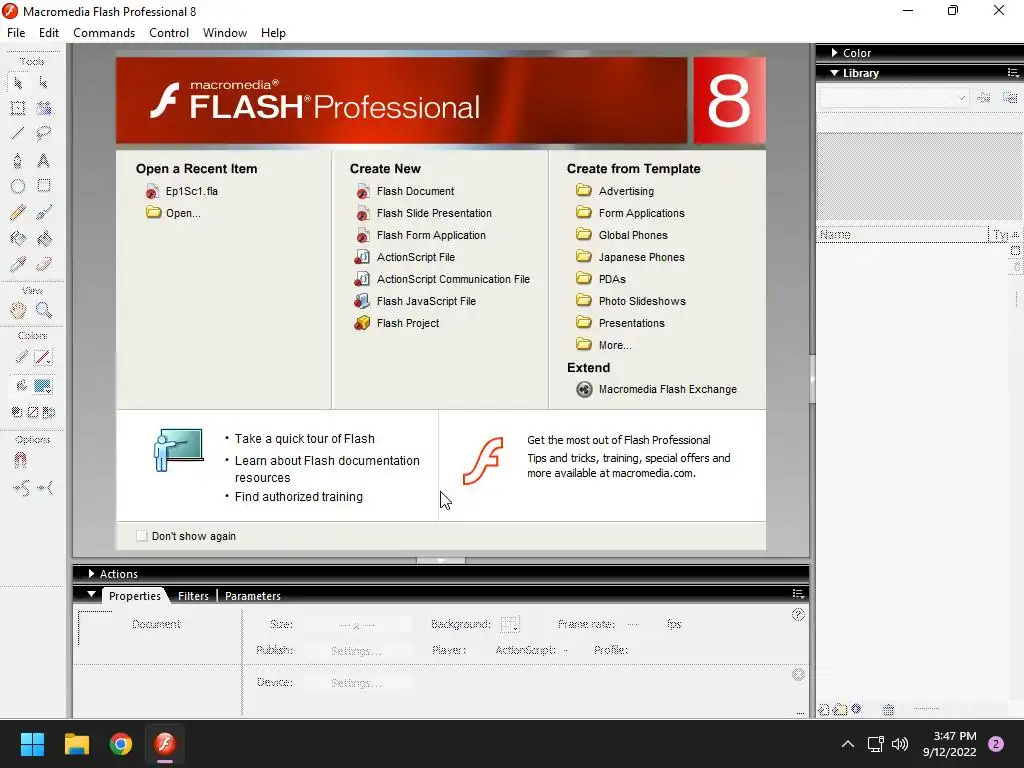1024x768 pixels.
Task: Select the Subselection tool
Action: click(44, 82)
